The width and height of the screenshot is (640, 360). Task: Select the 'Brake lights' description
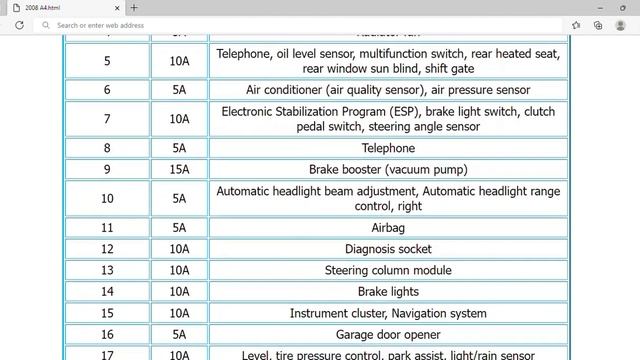pyautogui.click(x=388, y=292)
